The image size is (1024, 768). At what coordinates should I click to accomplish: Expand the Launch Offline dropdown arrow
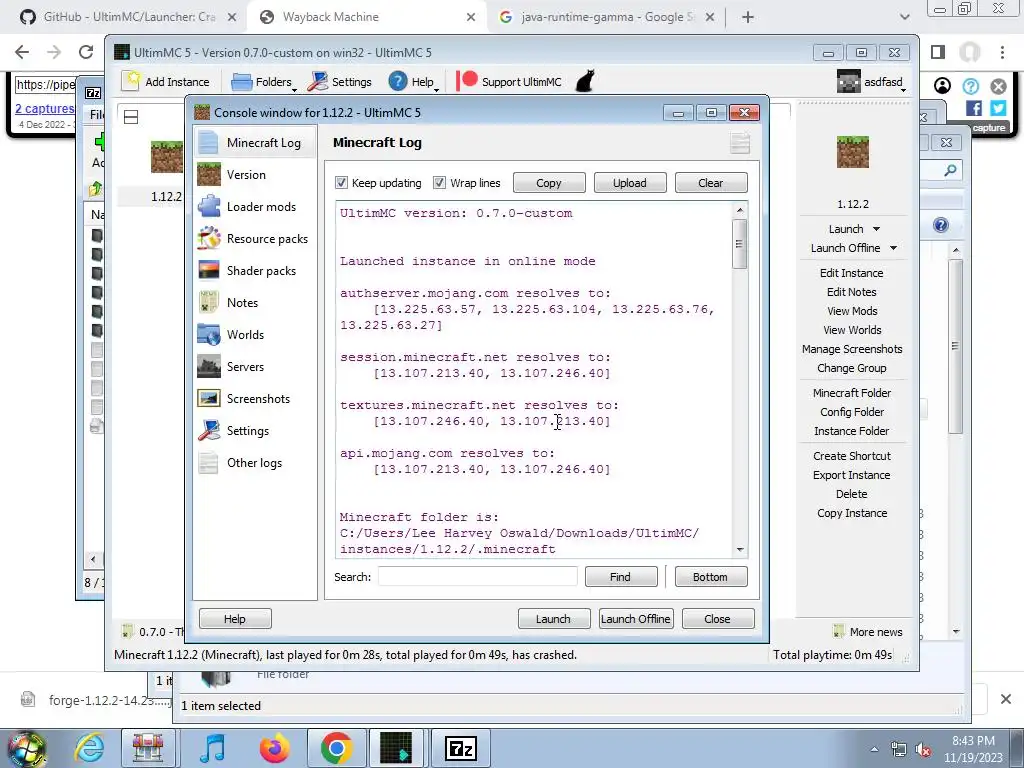pos(893,248)
